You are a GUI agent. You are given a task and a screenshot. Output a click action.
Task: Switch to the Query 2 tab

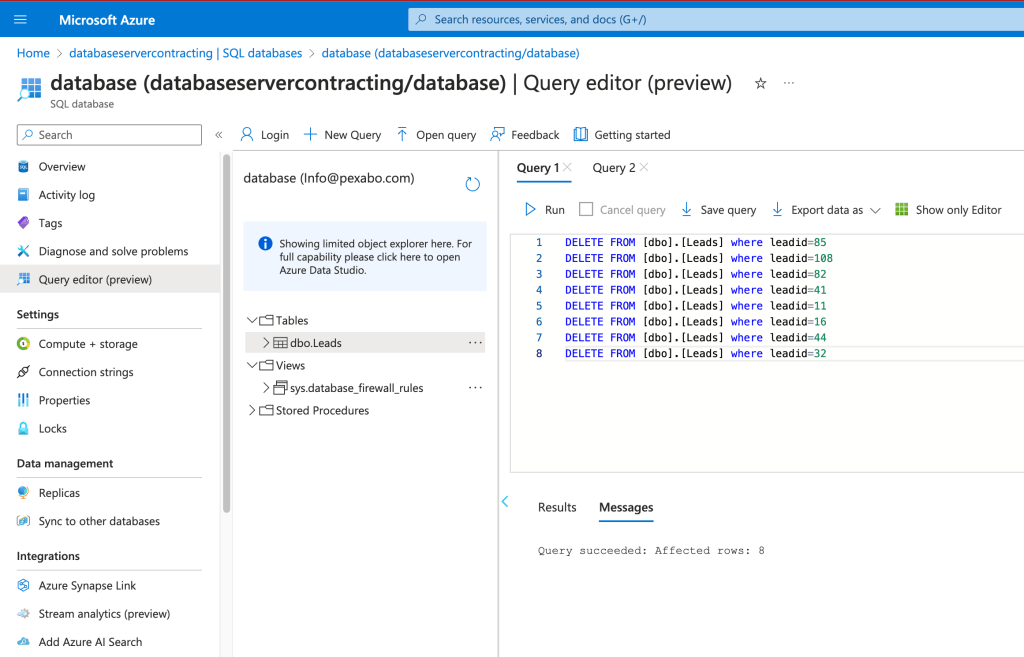(x=613, y=168)
